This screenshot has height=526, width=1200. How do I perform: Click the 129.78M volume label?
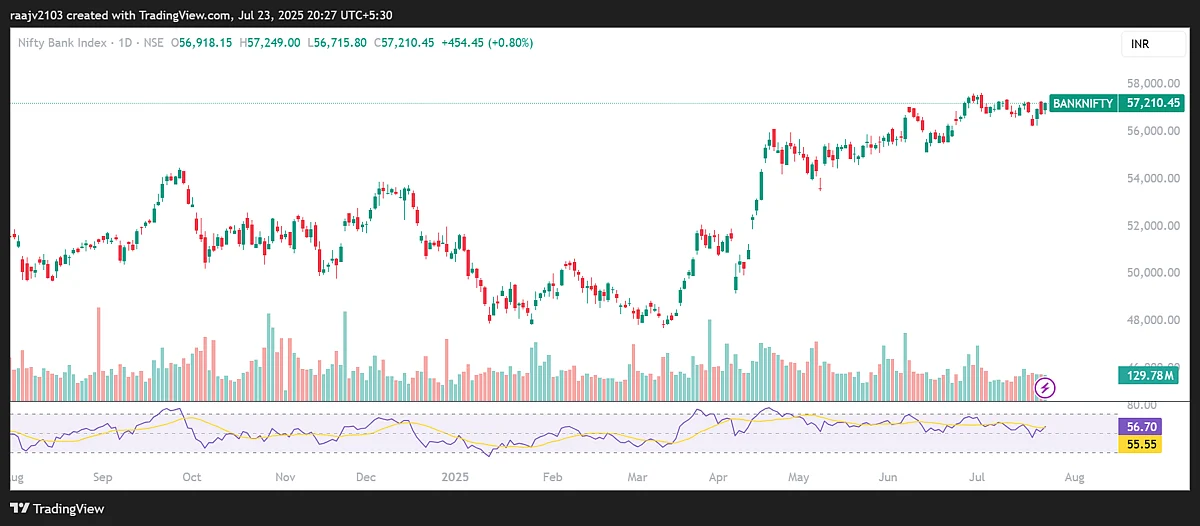tap(1146, 376)
